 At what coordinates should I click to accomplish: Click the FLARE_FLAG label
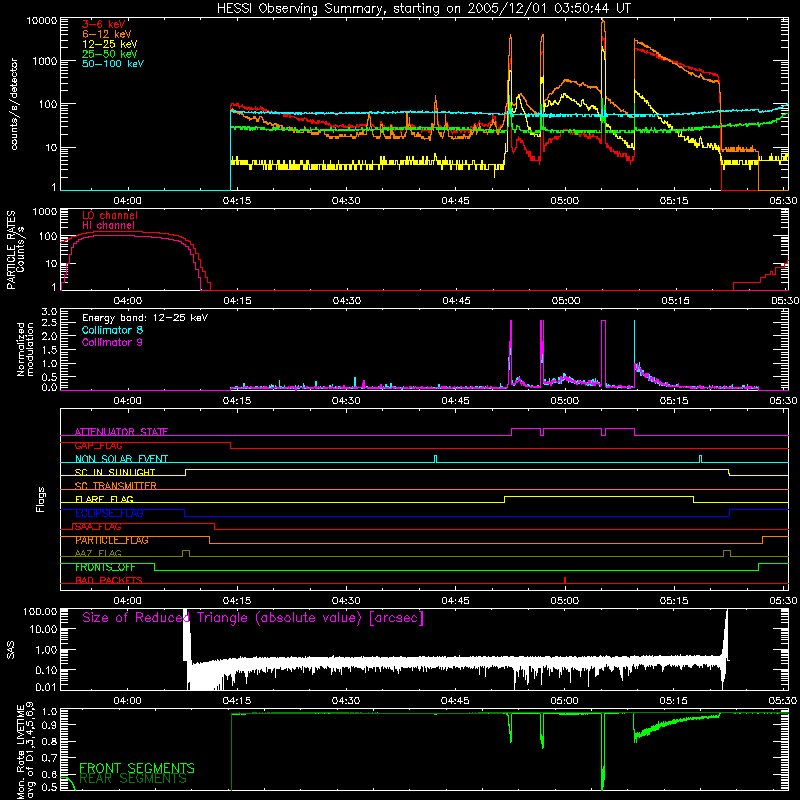[104, 499]
